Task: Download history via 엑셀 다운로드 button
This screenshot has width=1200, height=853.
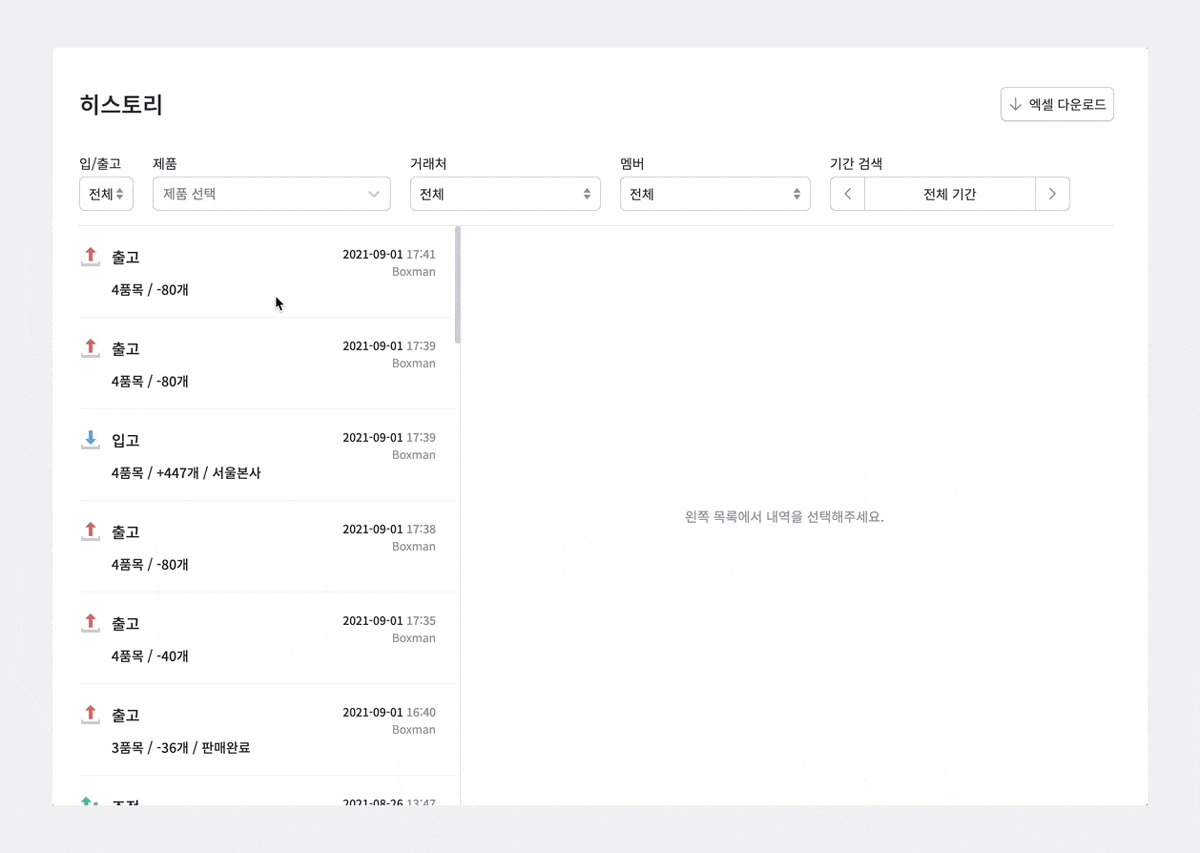Action: pyautogui.click(x=1057, y=104)
